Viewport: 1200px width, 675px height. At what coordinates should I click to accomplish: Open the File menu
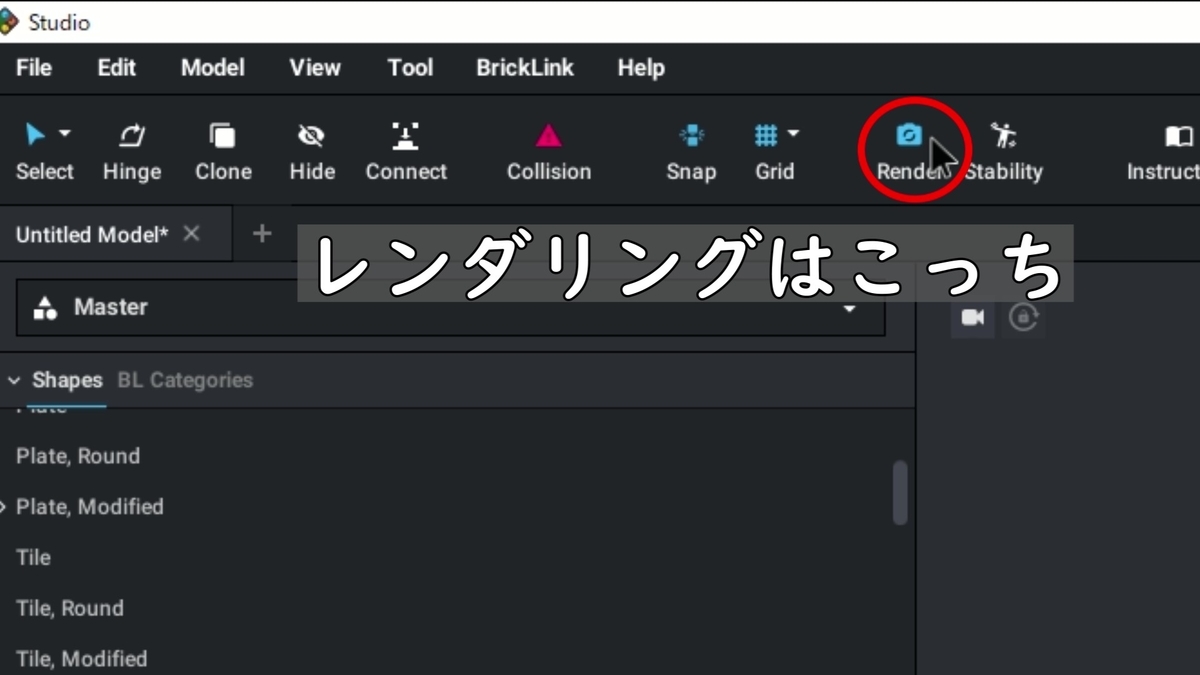(x=34, y=68)
